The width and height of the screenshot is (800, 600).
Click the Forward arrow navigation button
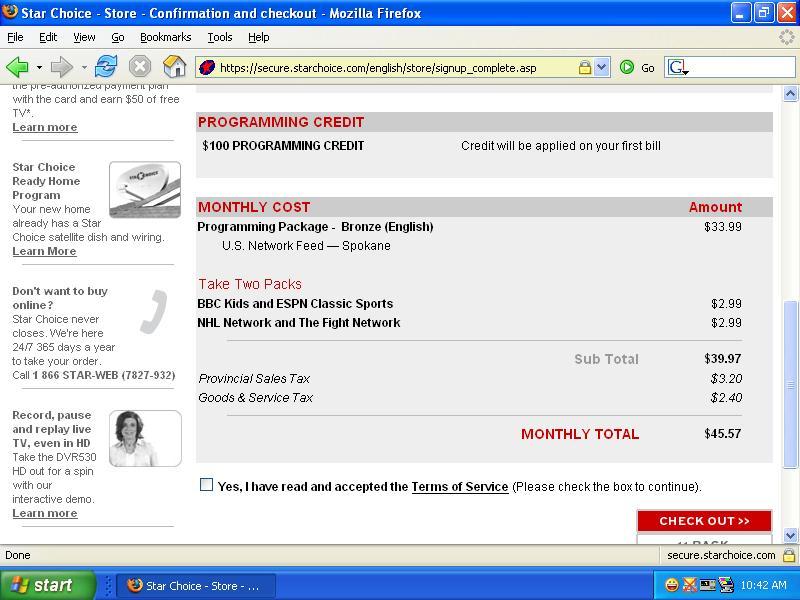click(x=62, y=67)
